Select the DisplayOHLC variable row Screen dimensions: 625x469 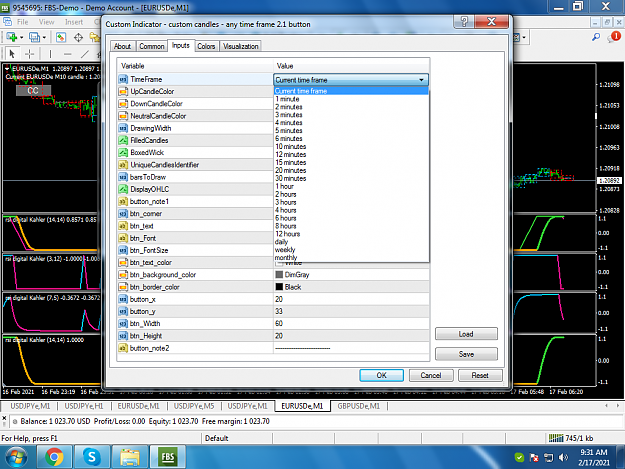(x=195, y=189)
